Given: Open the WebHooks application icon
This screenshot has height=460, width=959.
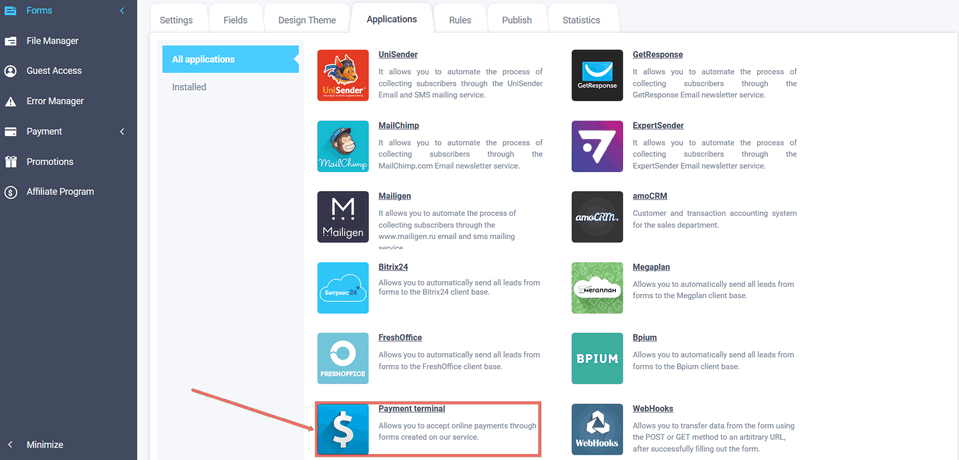Looking at the screenshot, I should click(597, 429).
